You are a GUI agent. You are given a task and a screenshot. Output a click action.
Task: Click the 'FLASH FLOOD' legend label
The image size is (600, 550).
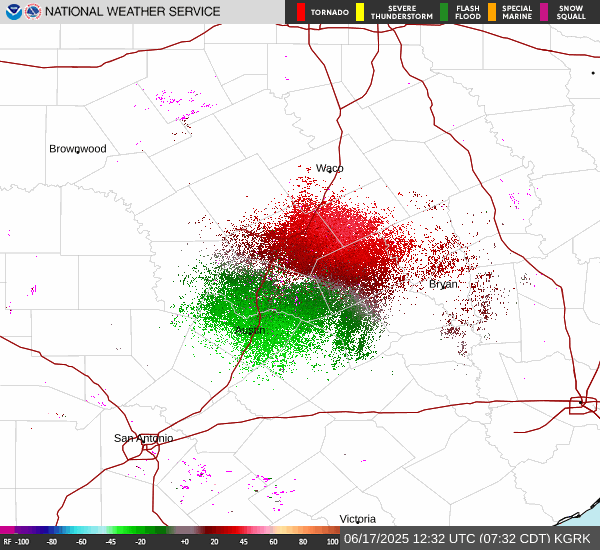(x=468, y=12)
